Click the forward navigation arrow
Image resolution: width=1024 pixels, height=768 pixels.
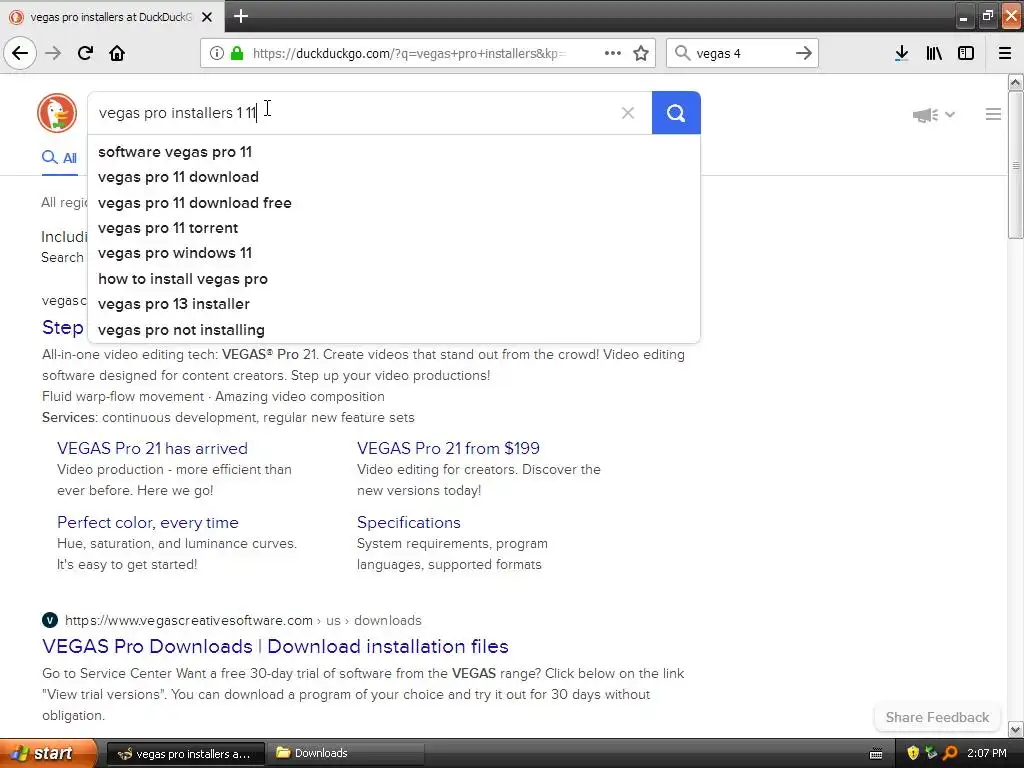click(x=53, y=53)
